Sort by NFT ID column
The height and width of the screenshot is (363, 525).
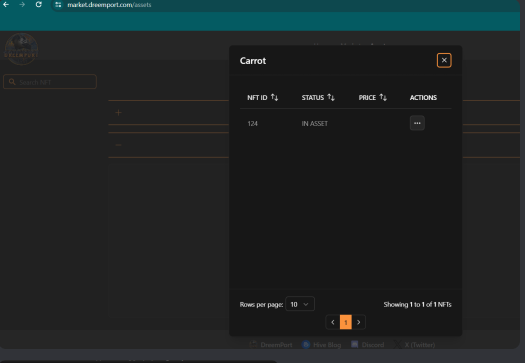click(x=263, y=97)
